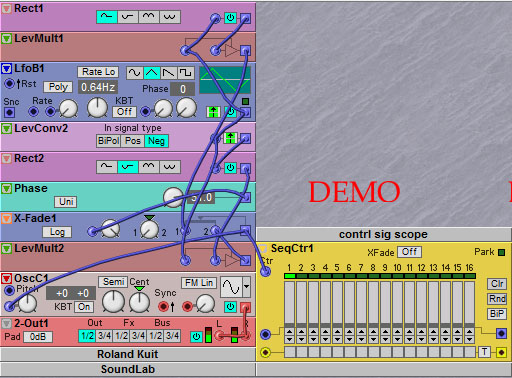Toggle the power button on 2-Out1
The width and height of the screenshot is (512, 378).
(196, 337)
